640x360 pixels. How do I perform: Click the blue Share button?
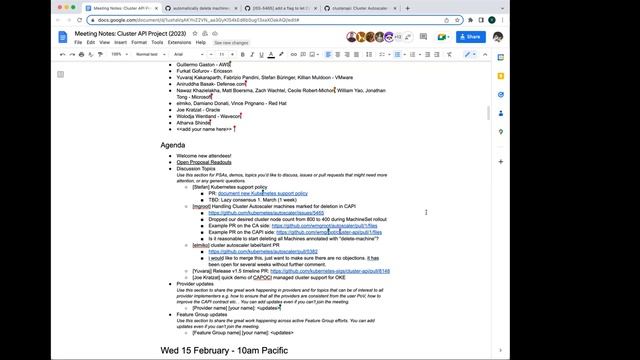(471, 37)
